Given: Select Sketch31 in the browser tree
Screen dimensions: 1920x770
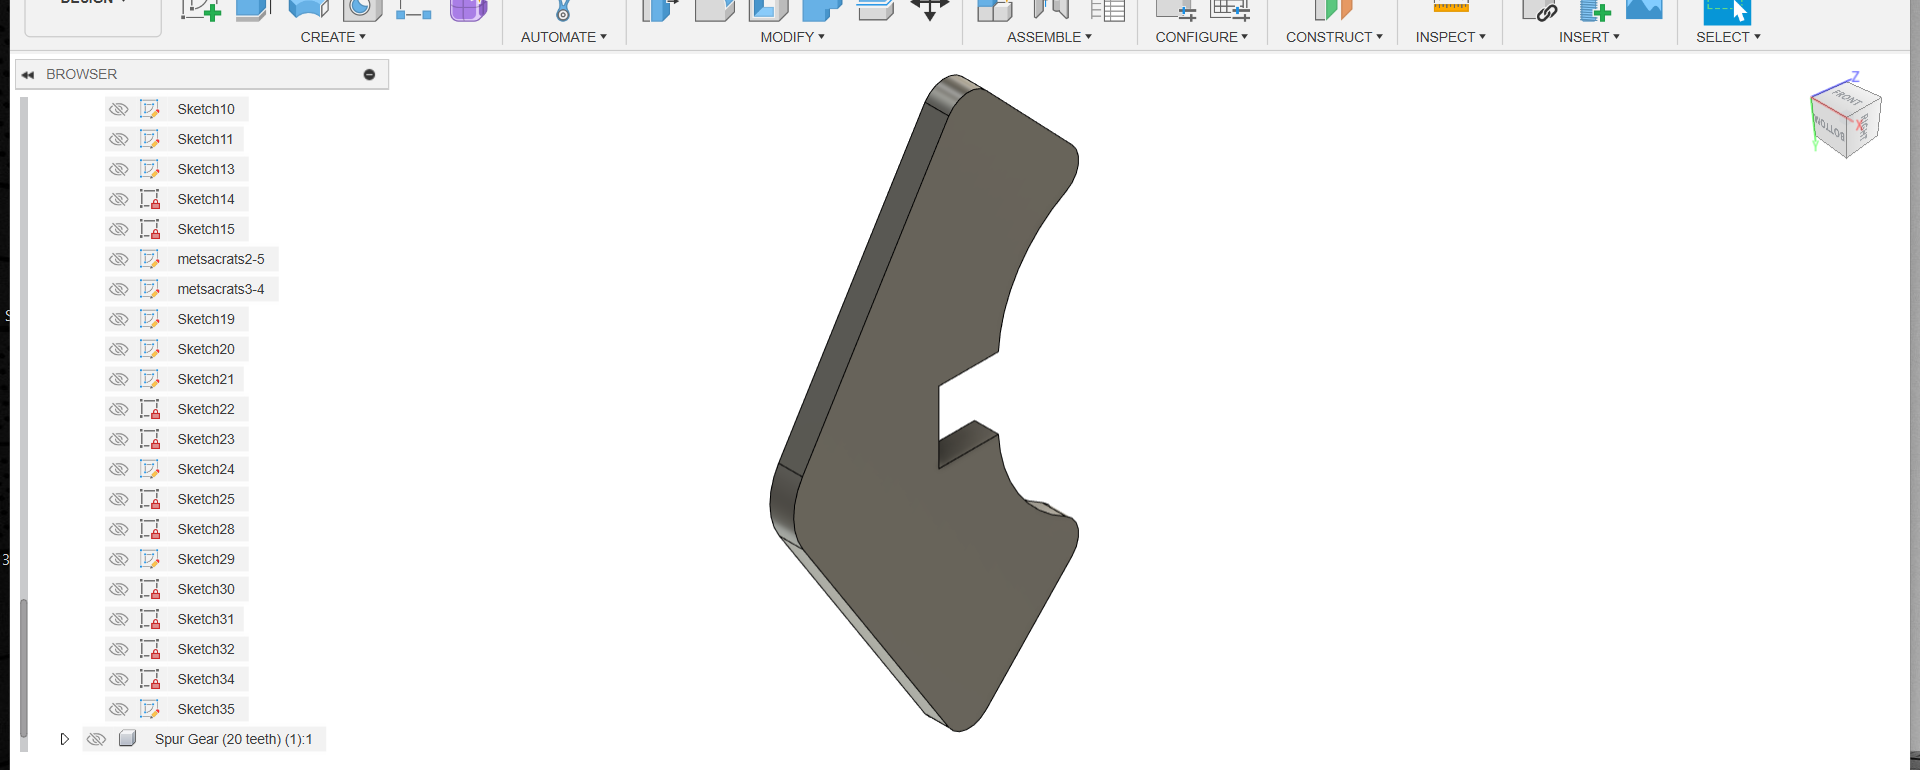Looking at the screenshot, I should (205, 619).
